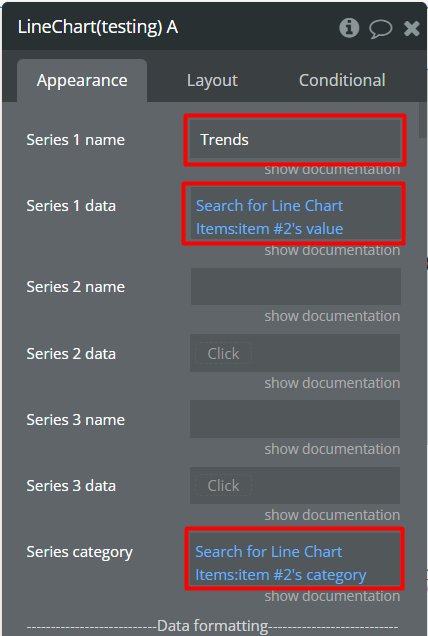Open the comments speech bubble icon
The width and height of the screenshot is (428, 636).
coord(380,29)
